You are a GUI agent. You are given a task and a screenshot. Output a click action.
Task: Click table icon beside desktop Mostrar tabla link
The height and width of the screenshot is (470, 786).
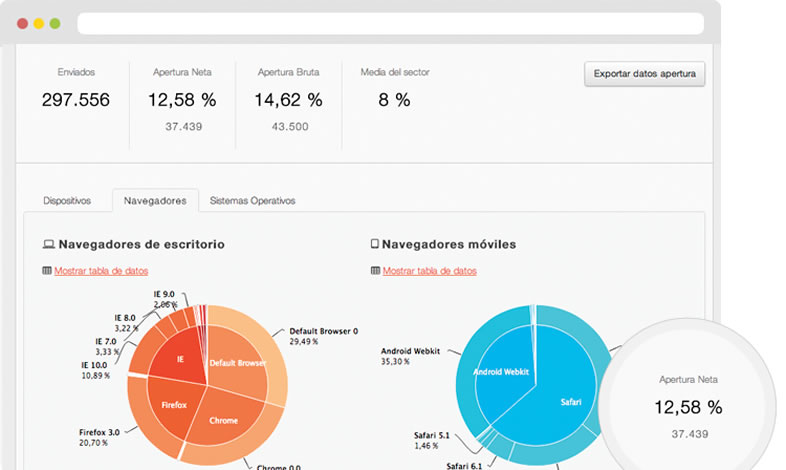pyautogui.click(x=47, y=271)
